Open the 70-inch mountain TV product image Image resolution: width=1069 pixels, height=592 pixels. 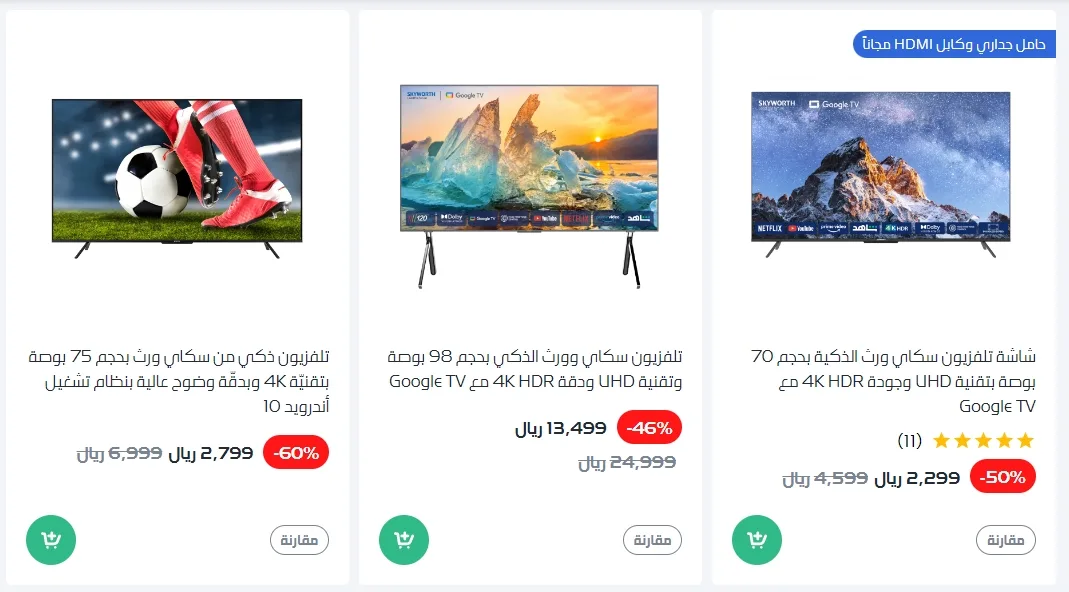(x=881, y=175)
